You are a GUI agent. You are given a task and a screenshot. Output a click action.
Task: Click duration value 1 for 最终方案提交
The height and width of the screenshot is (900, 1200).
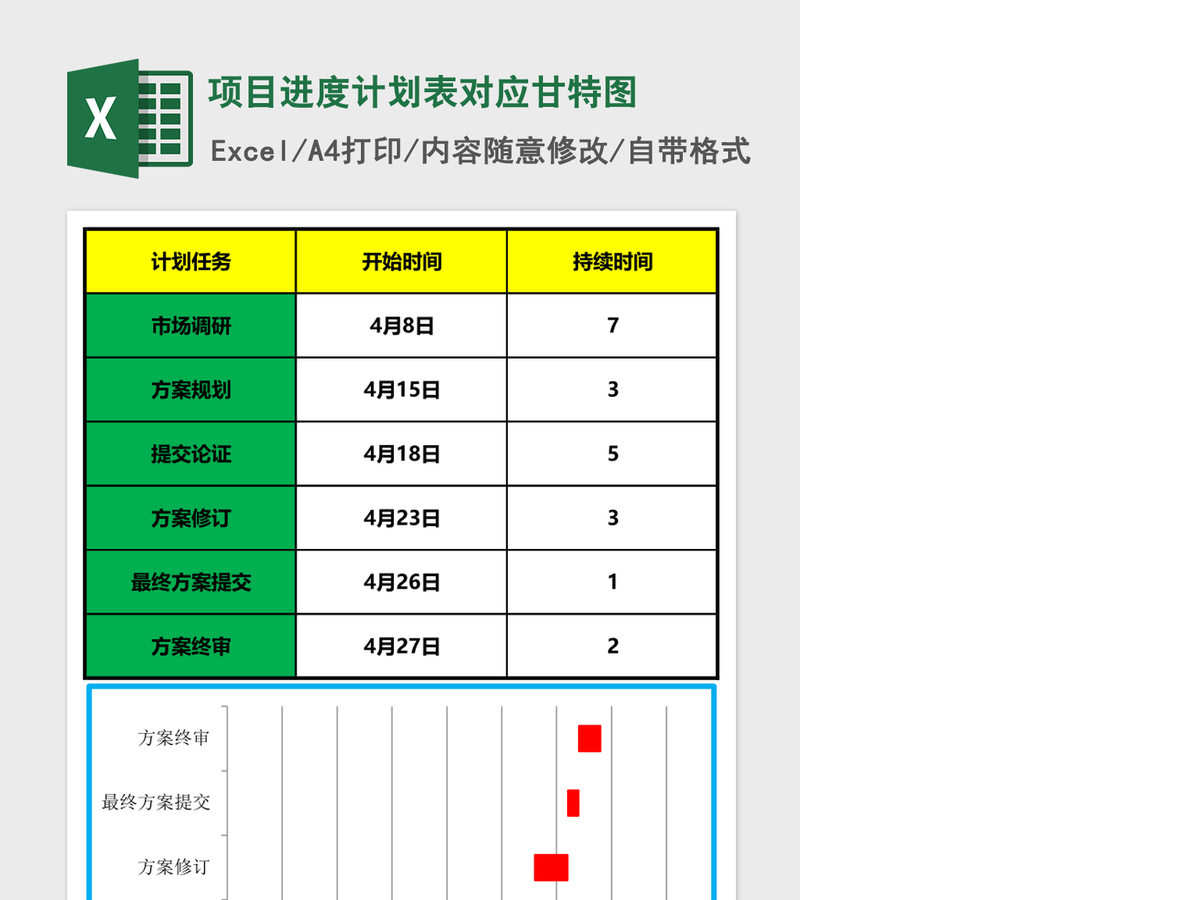(x=612, y=582)
